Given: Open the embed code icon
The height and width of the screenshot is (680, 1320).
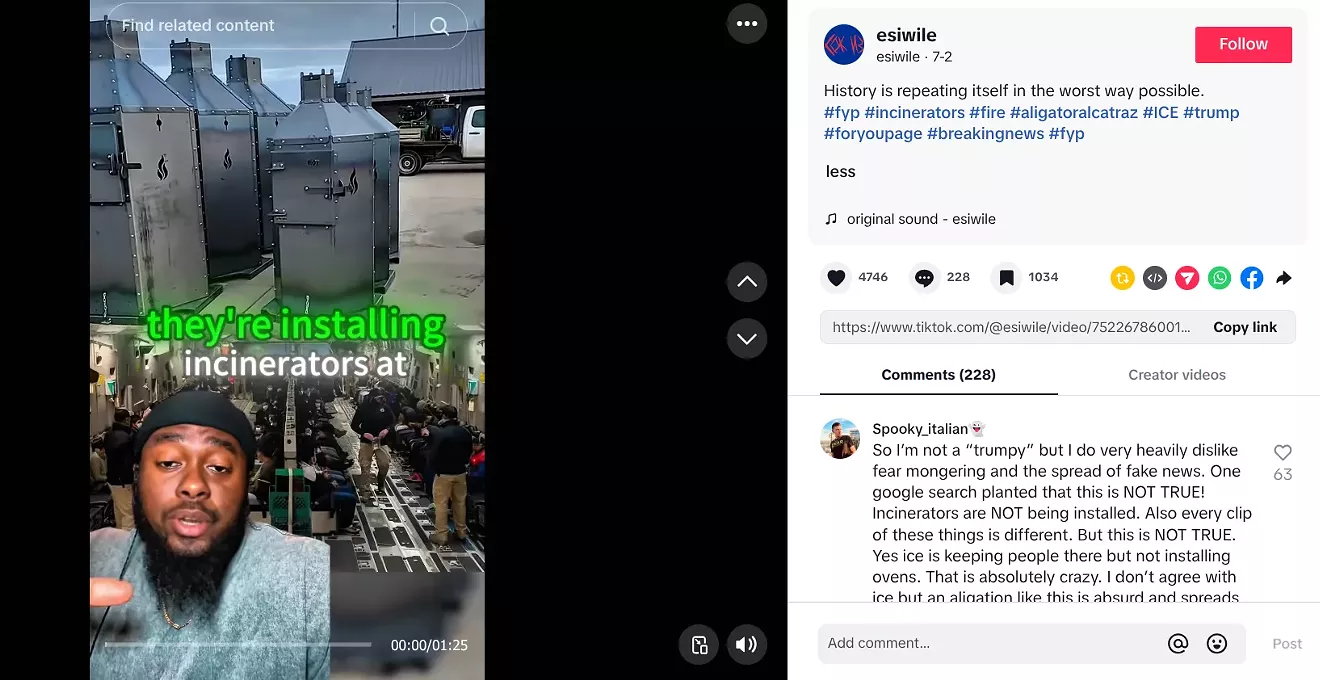Looking at the screenshot, I should [x=1155, y=278].
